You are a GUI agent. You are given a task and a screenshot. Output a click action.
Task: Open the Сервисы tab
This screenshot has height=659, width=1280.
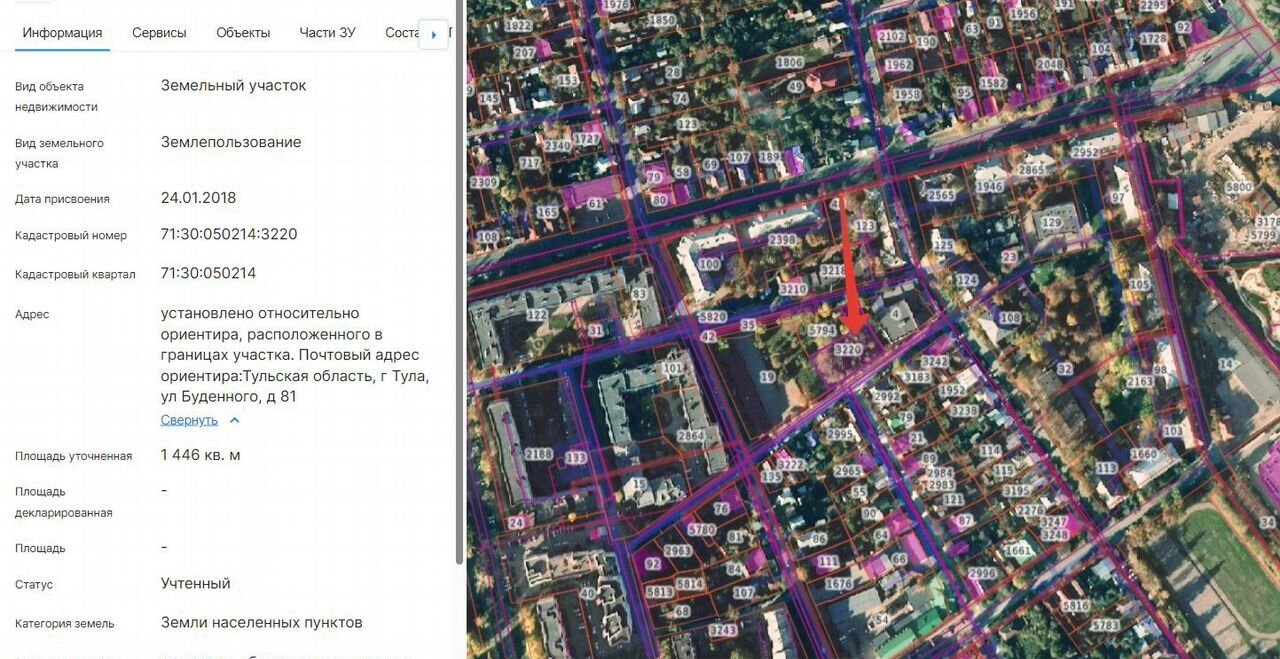point(159,33)
